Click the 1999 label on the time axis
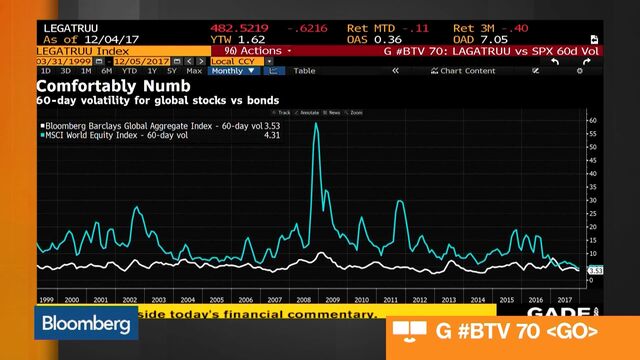This screenshot has width=640, height=360. pos(46,300)
